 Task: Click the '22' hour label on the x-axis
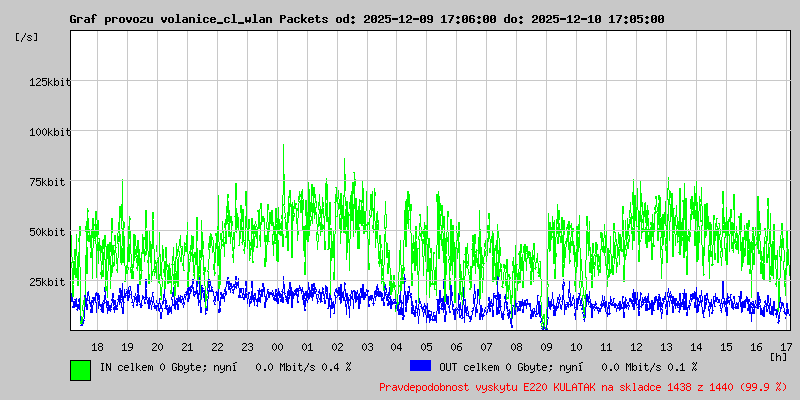pos(217,347)
